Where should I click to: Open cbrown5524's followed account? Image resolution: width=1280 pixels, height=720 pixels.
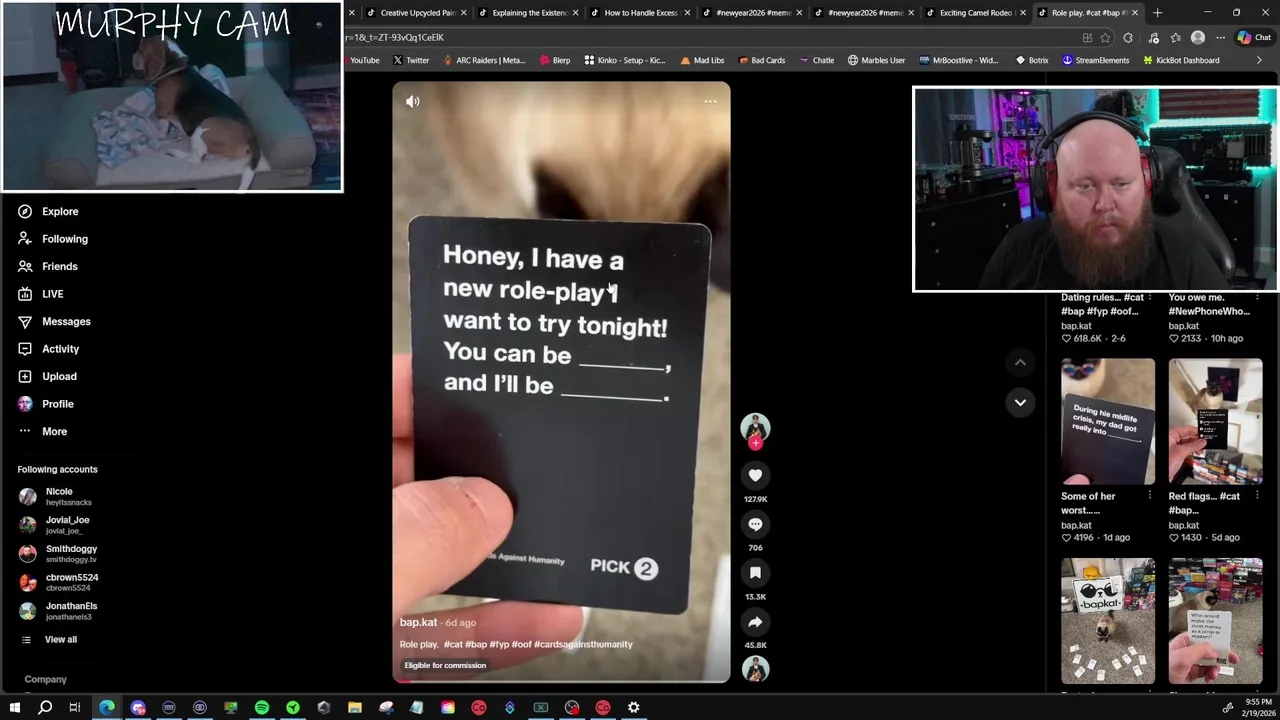point(58,582)
